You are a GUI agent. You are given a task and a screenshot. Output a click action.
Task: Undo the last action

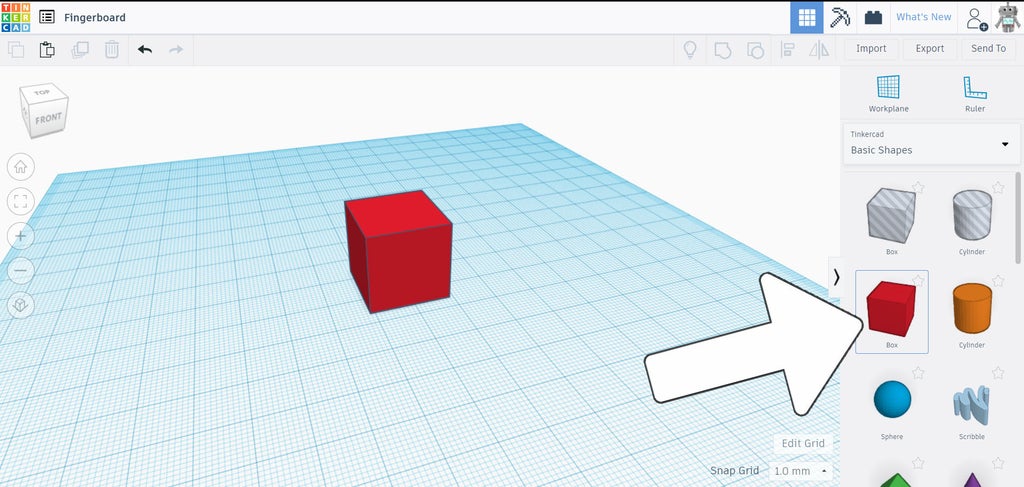145,49
